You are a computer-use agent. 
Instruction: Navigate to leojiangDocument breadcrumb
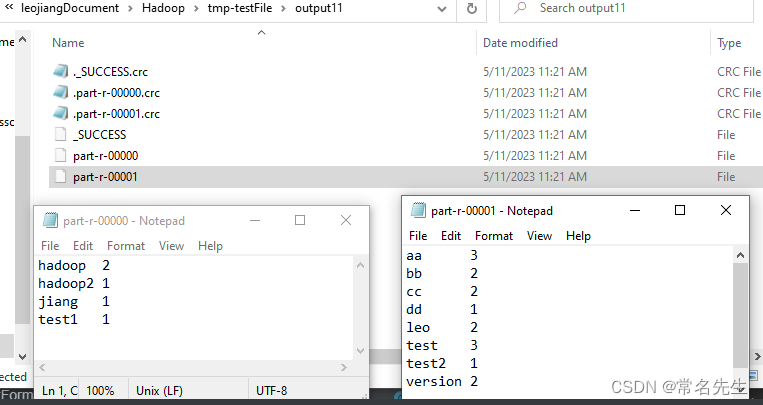click(70, 8)
